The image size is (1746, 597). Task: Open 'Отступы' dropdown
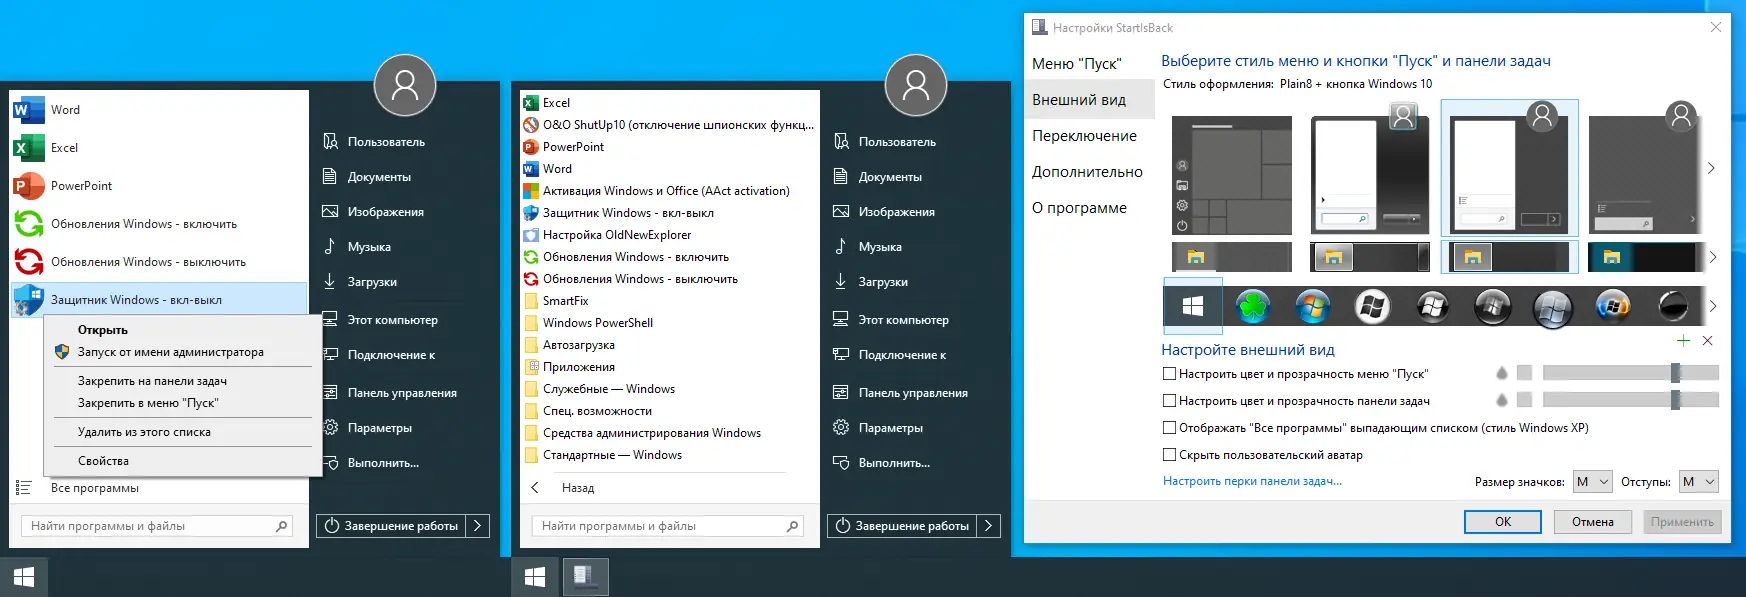[x=1698, y=482]
